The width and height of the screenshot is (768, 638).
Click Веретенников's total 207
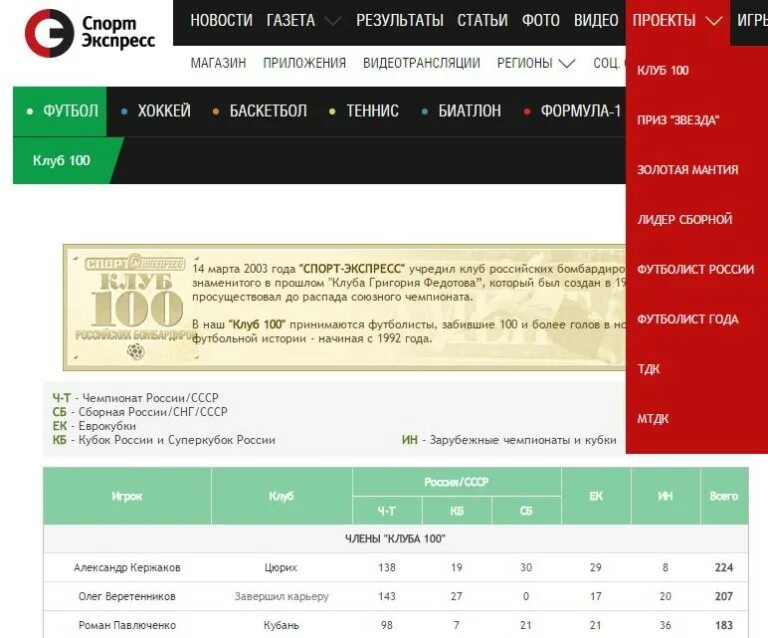724,596
